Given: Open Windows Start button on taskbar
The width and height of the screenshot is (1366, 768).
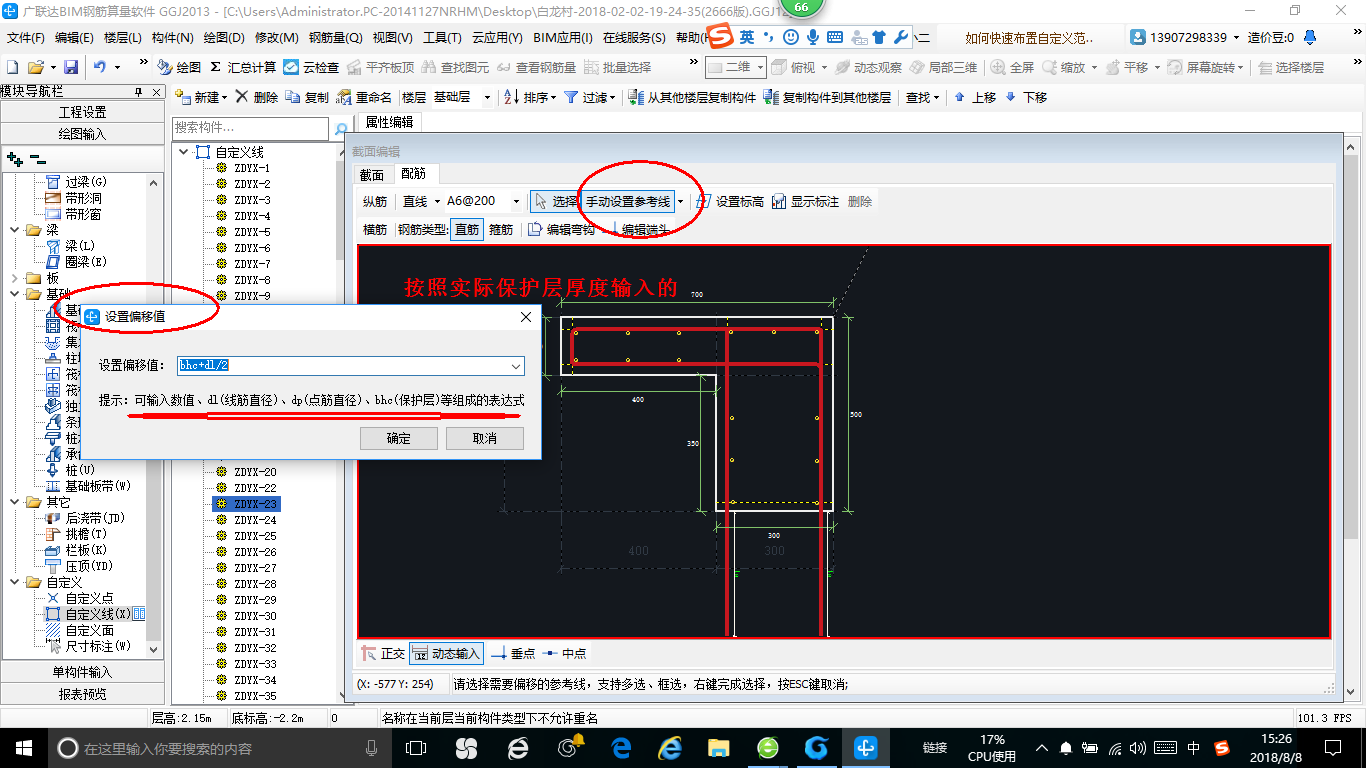Looking at the screenshot, I should click(22, 748).
